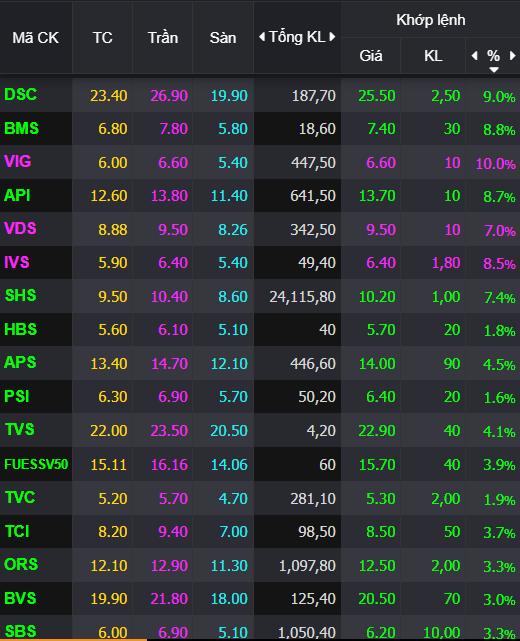Toggle sort arrow under % header
This screenshot has width=520, height=641.
pyautogui.click(x=494, y=69)
